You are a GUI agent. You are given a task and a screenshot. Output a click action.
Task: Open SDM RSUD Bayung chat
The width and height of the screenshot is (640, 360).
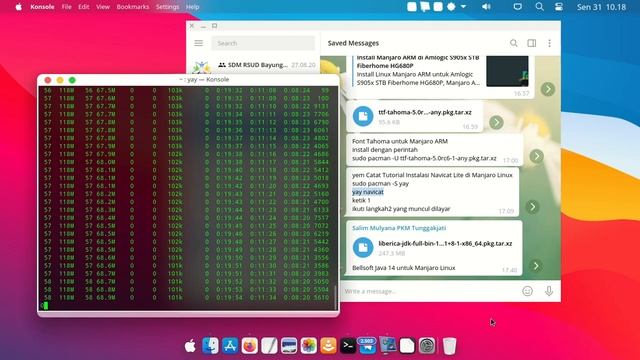[253, 66]
